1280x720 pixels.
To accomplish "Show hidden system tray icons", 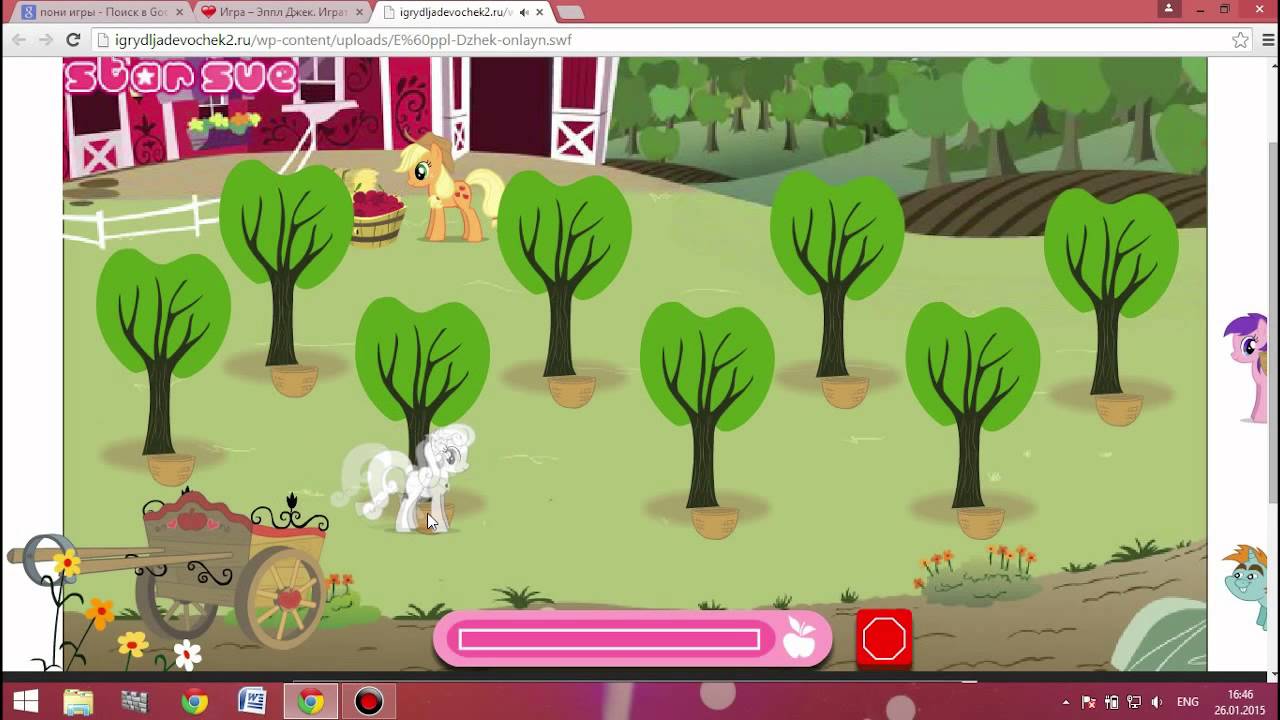I will (x=1066, y=702).
